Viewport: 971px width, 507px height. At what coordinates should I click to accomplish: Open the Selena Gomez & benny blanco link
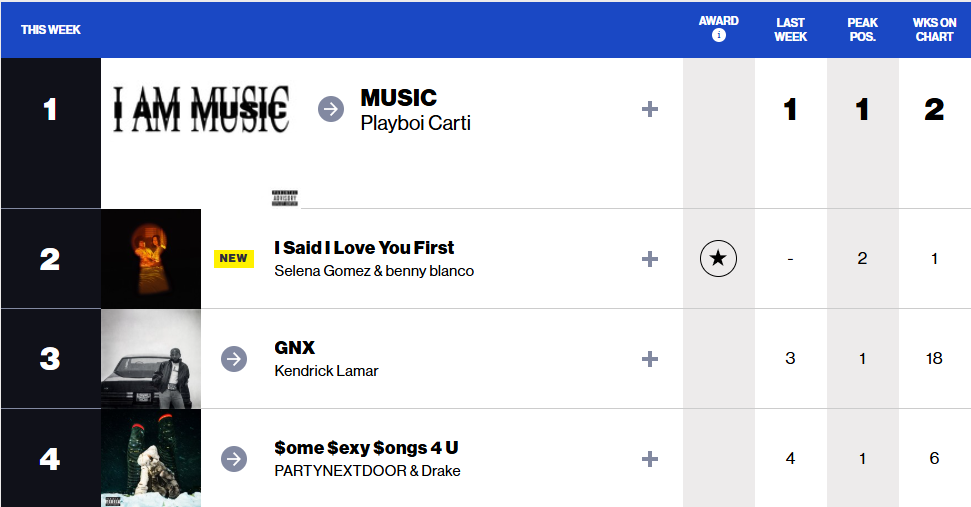click(374, 271)
